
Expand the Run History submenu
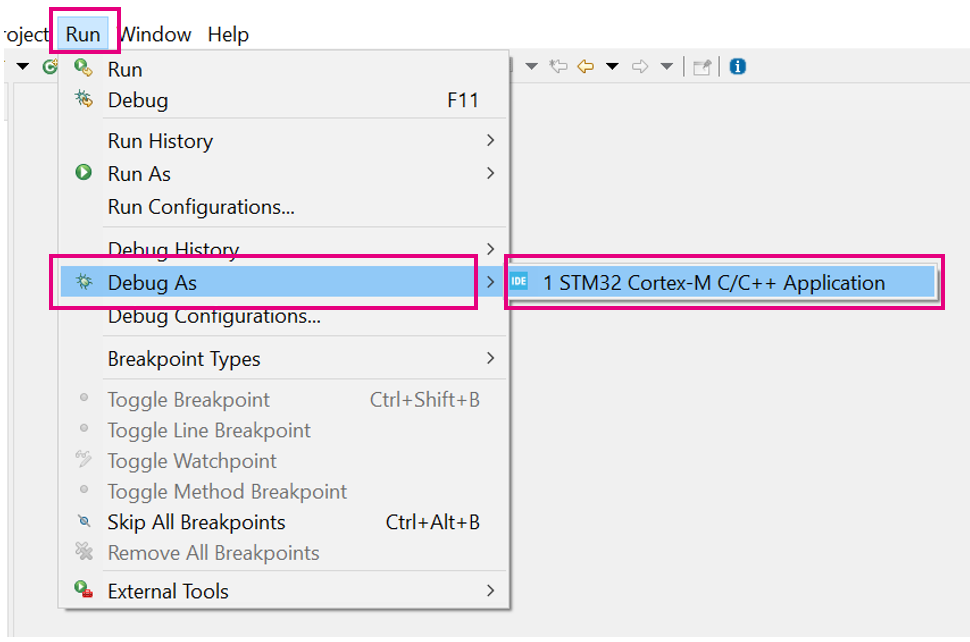click(x=160, y=141)
